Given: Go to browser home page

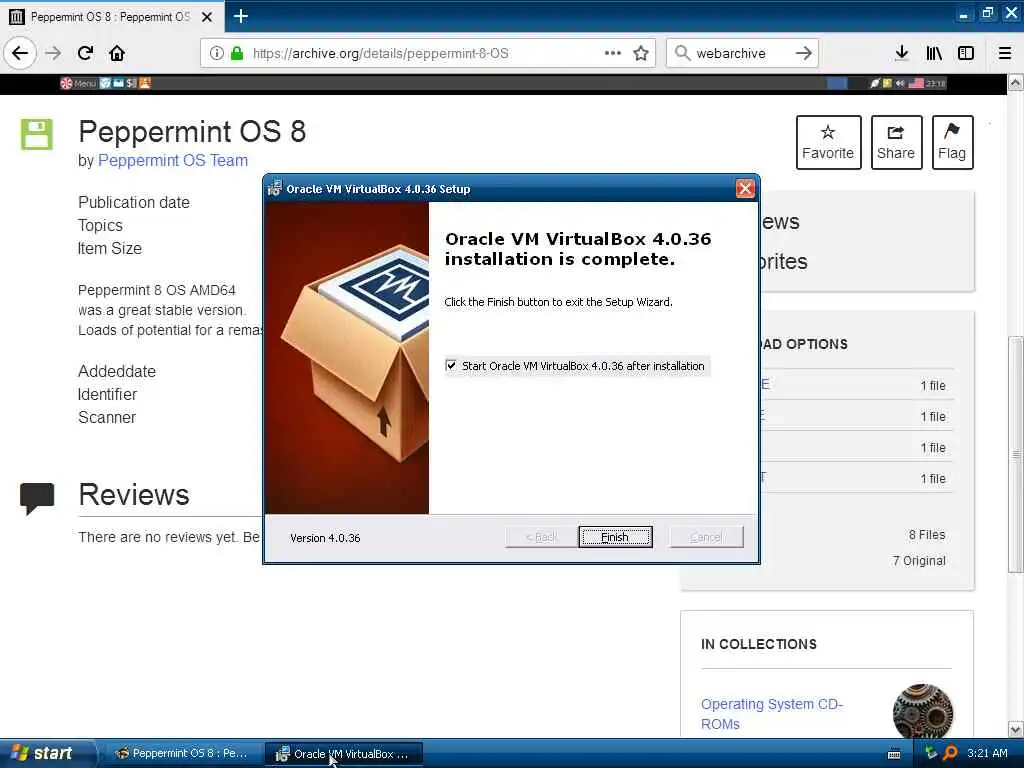Looking at the screenshot, I should coord(117,53).
